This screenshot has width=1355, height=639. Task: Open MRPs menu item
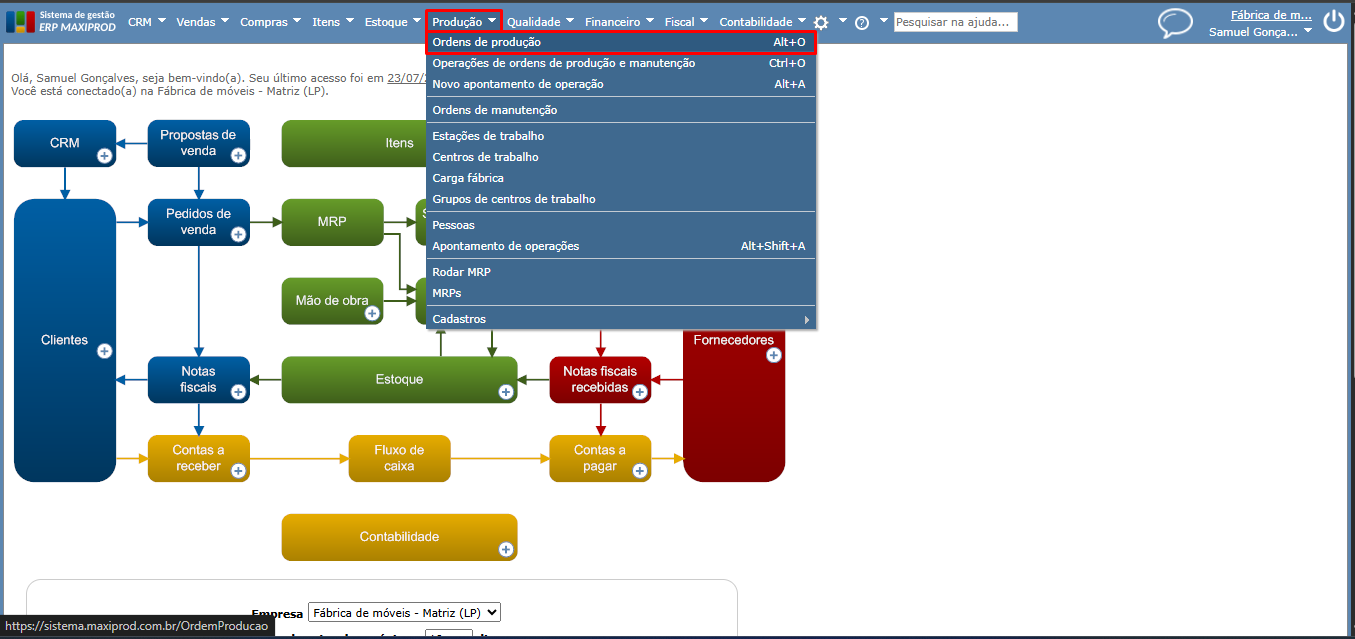pyautogui.click(x=621, y=293)
